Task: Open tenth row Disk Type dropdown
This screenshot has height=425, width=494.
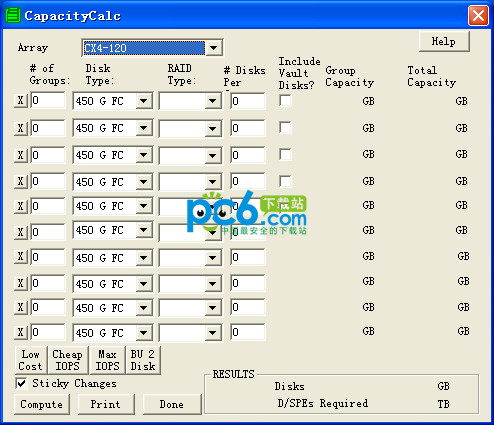Action: 144,333
